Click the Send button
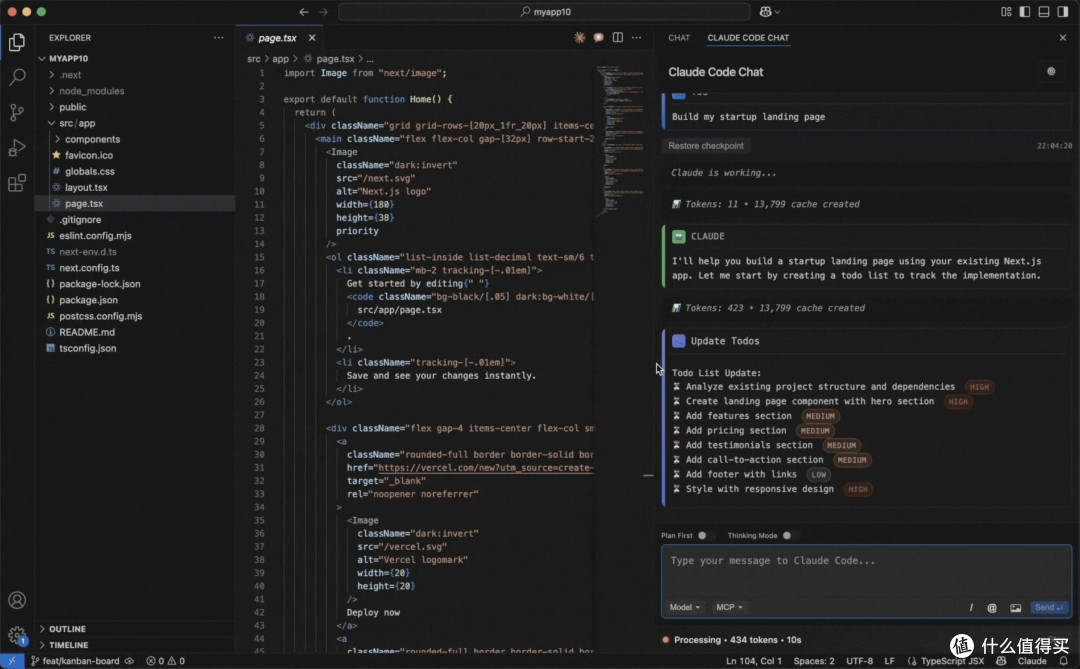The width and height of the screenshot is (1080, 669). click(1049, 608)
